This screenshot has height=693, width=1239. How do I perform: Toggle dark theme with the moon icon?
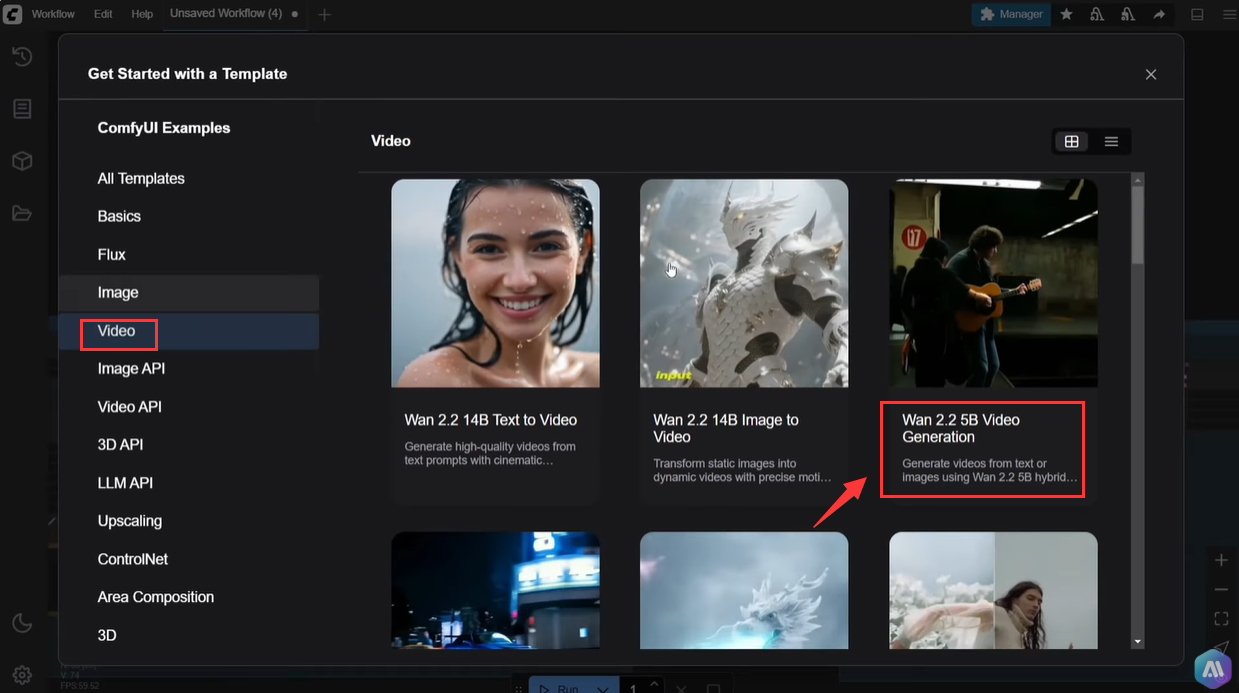tap(22, 624)
